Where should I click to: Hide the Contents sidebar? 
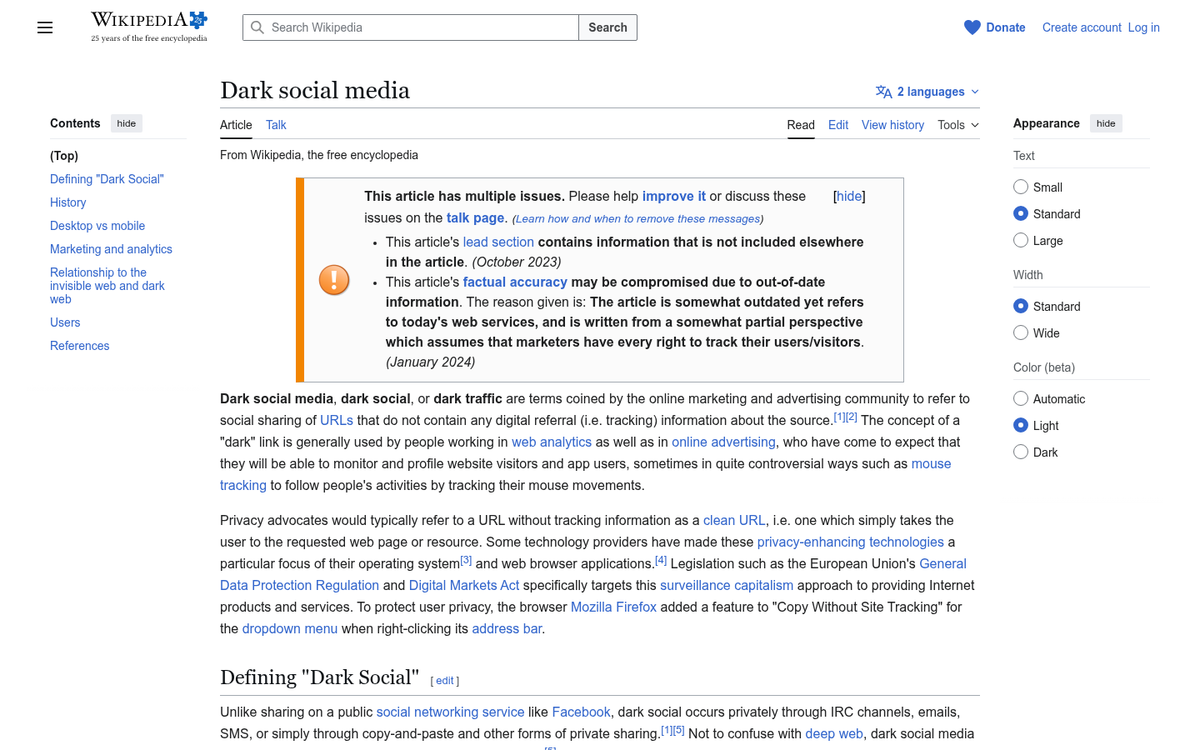point(126,123)
